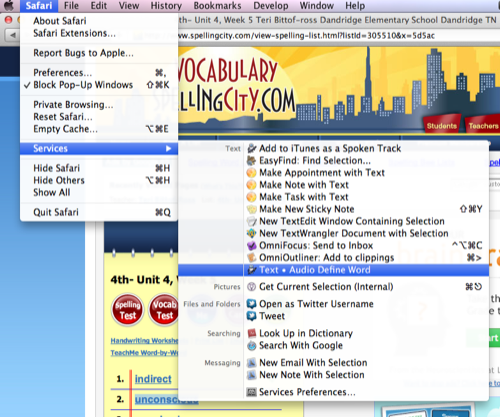Choose Empty Cache…
500x417 pixels.
pos(99,129)
